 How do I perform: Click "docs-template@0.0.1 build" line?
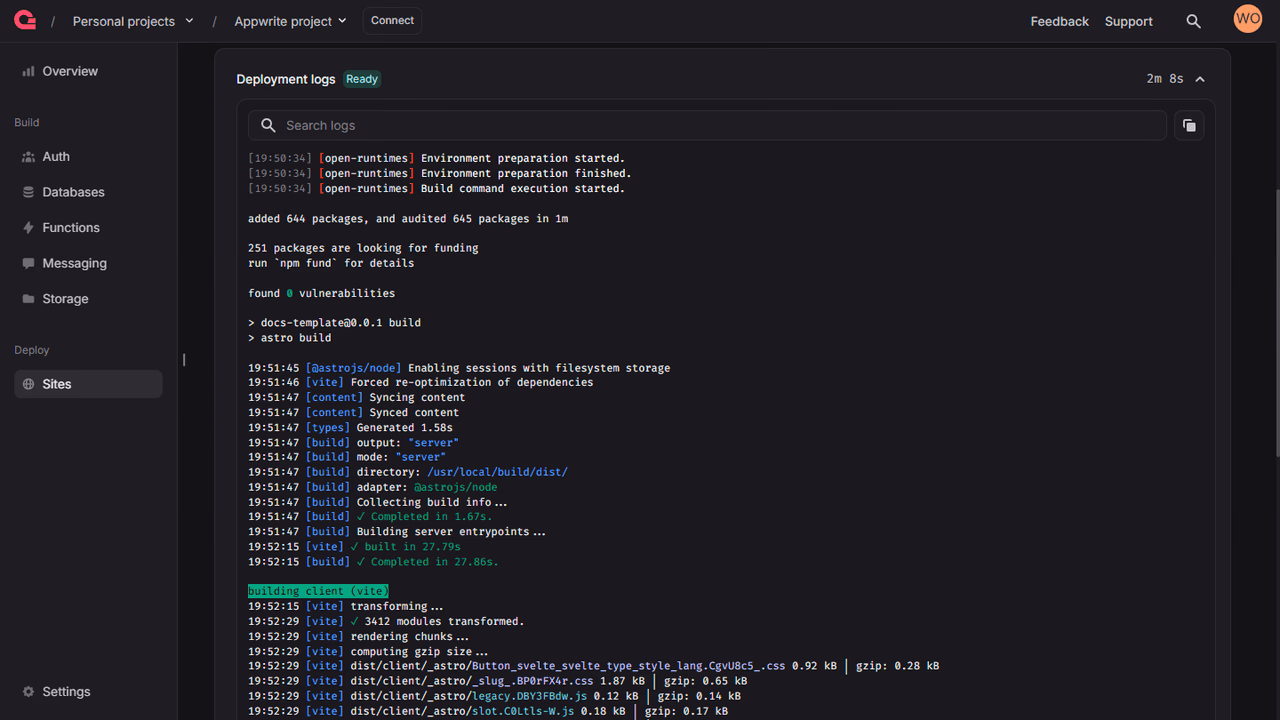pos(334,323)
